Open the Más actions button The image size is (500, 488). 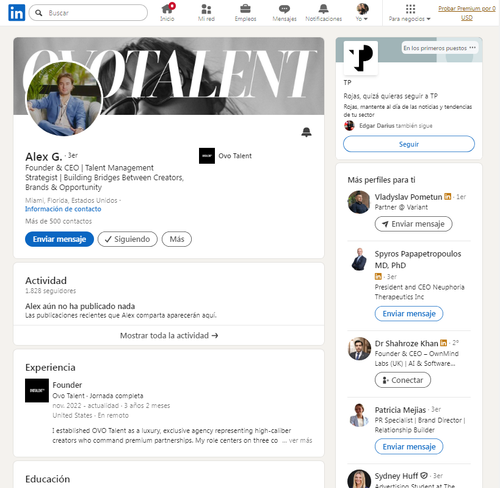click(x=177, y=239)
